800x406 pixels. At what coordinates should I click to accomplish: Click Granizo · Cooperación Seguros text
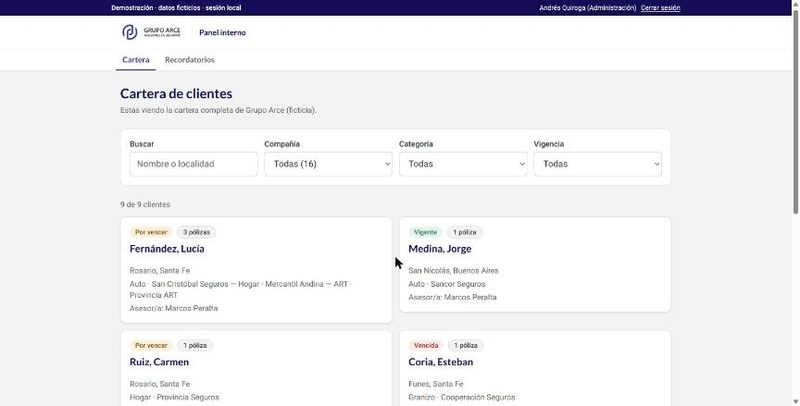coord(462,397)
